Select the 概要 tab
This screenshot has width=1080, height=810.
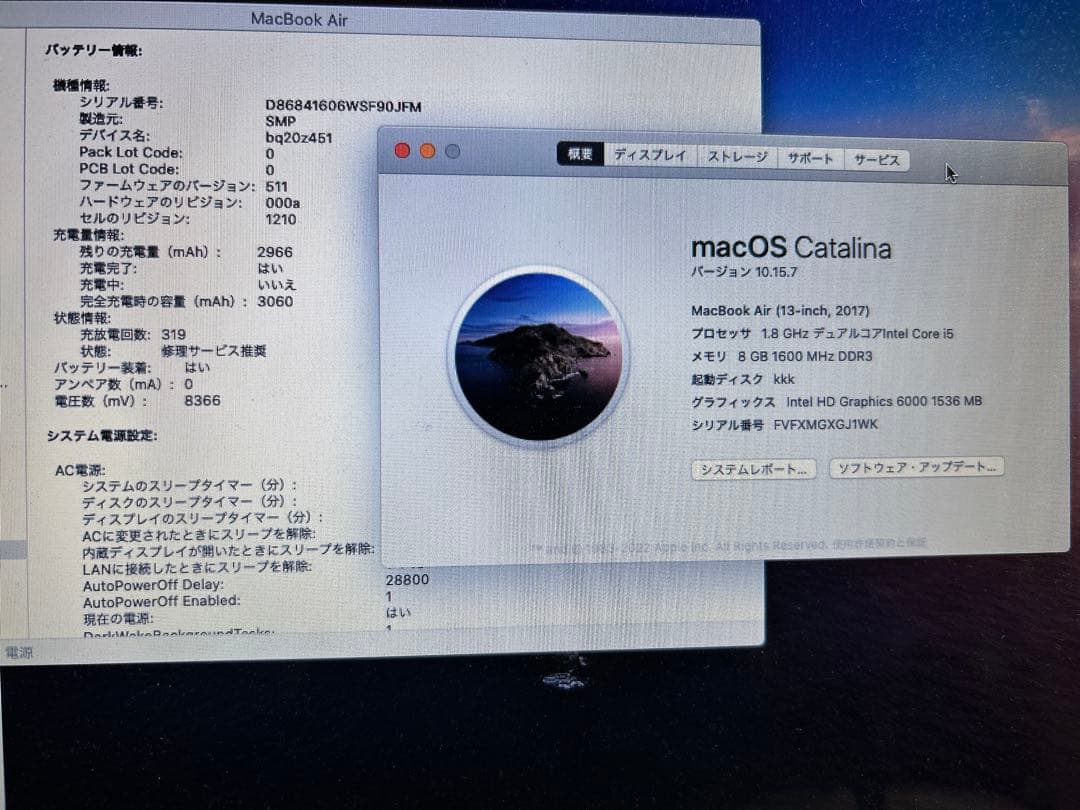pos(578,154)
